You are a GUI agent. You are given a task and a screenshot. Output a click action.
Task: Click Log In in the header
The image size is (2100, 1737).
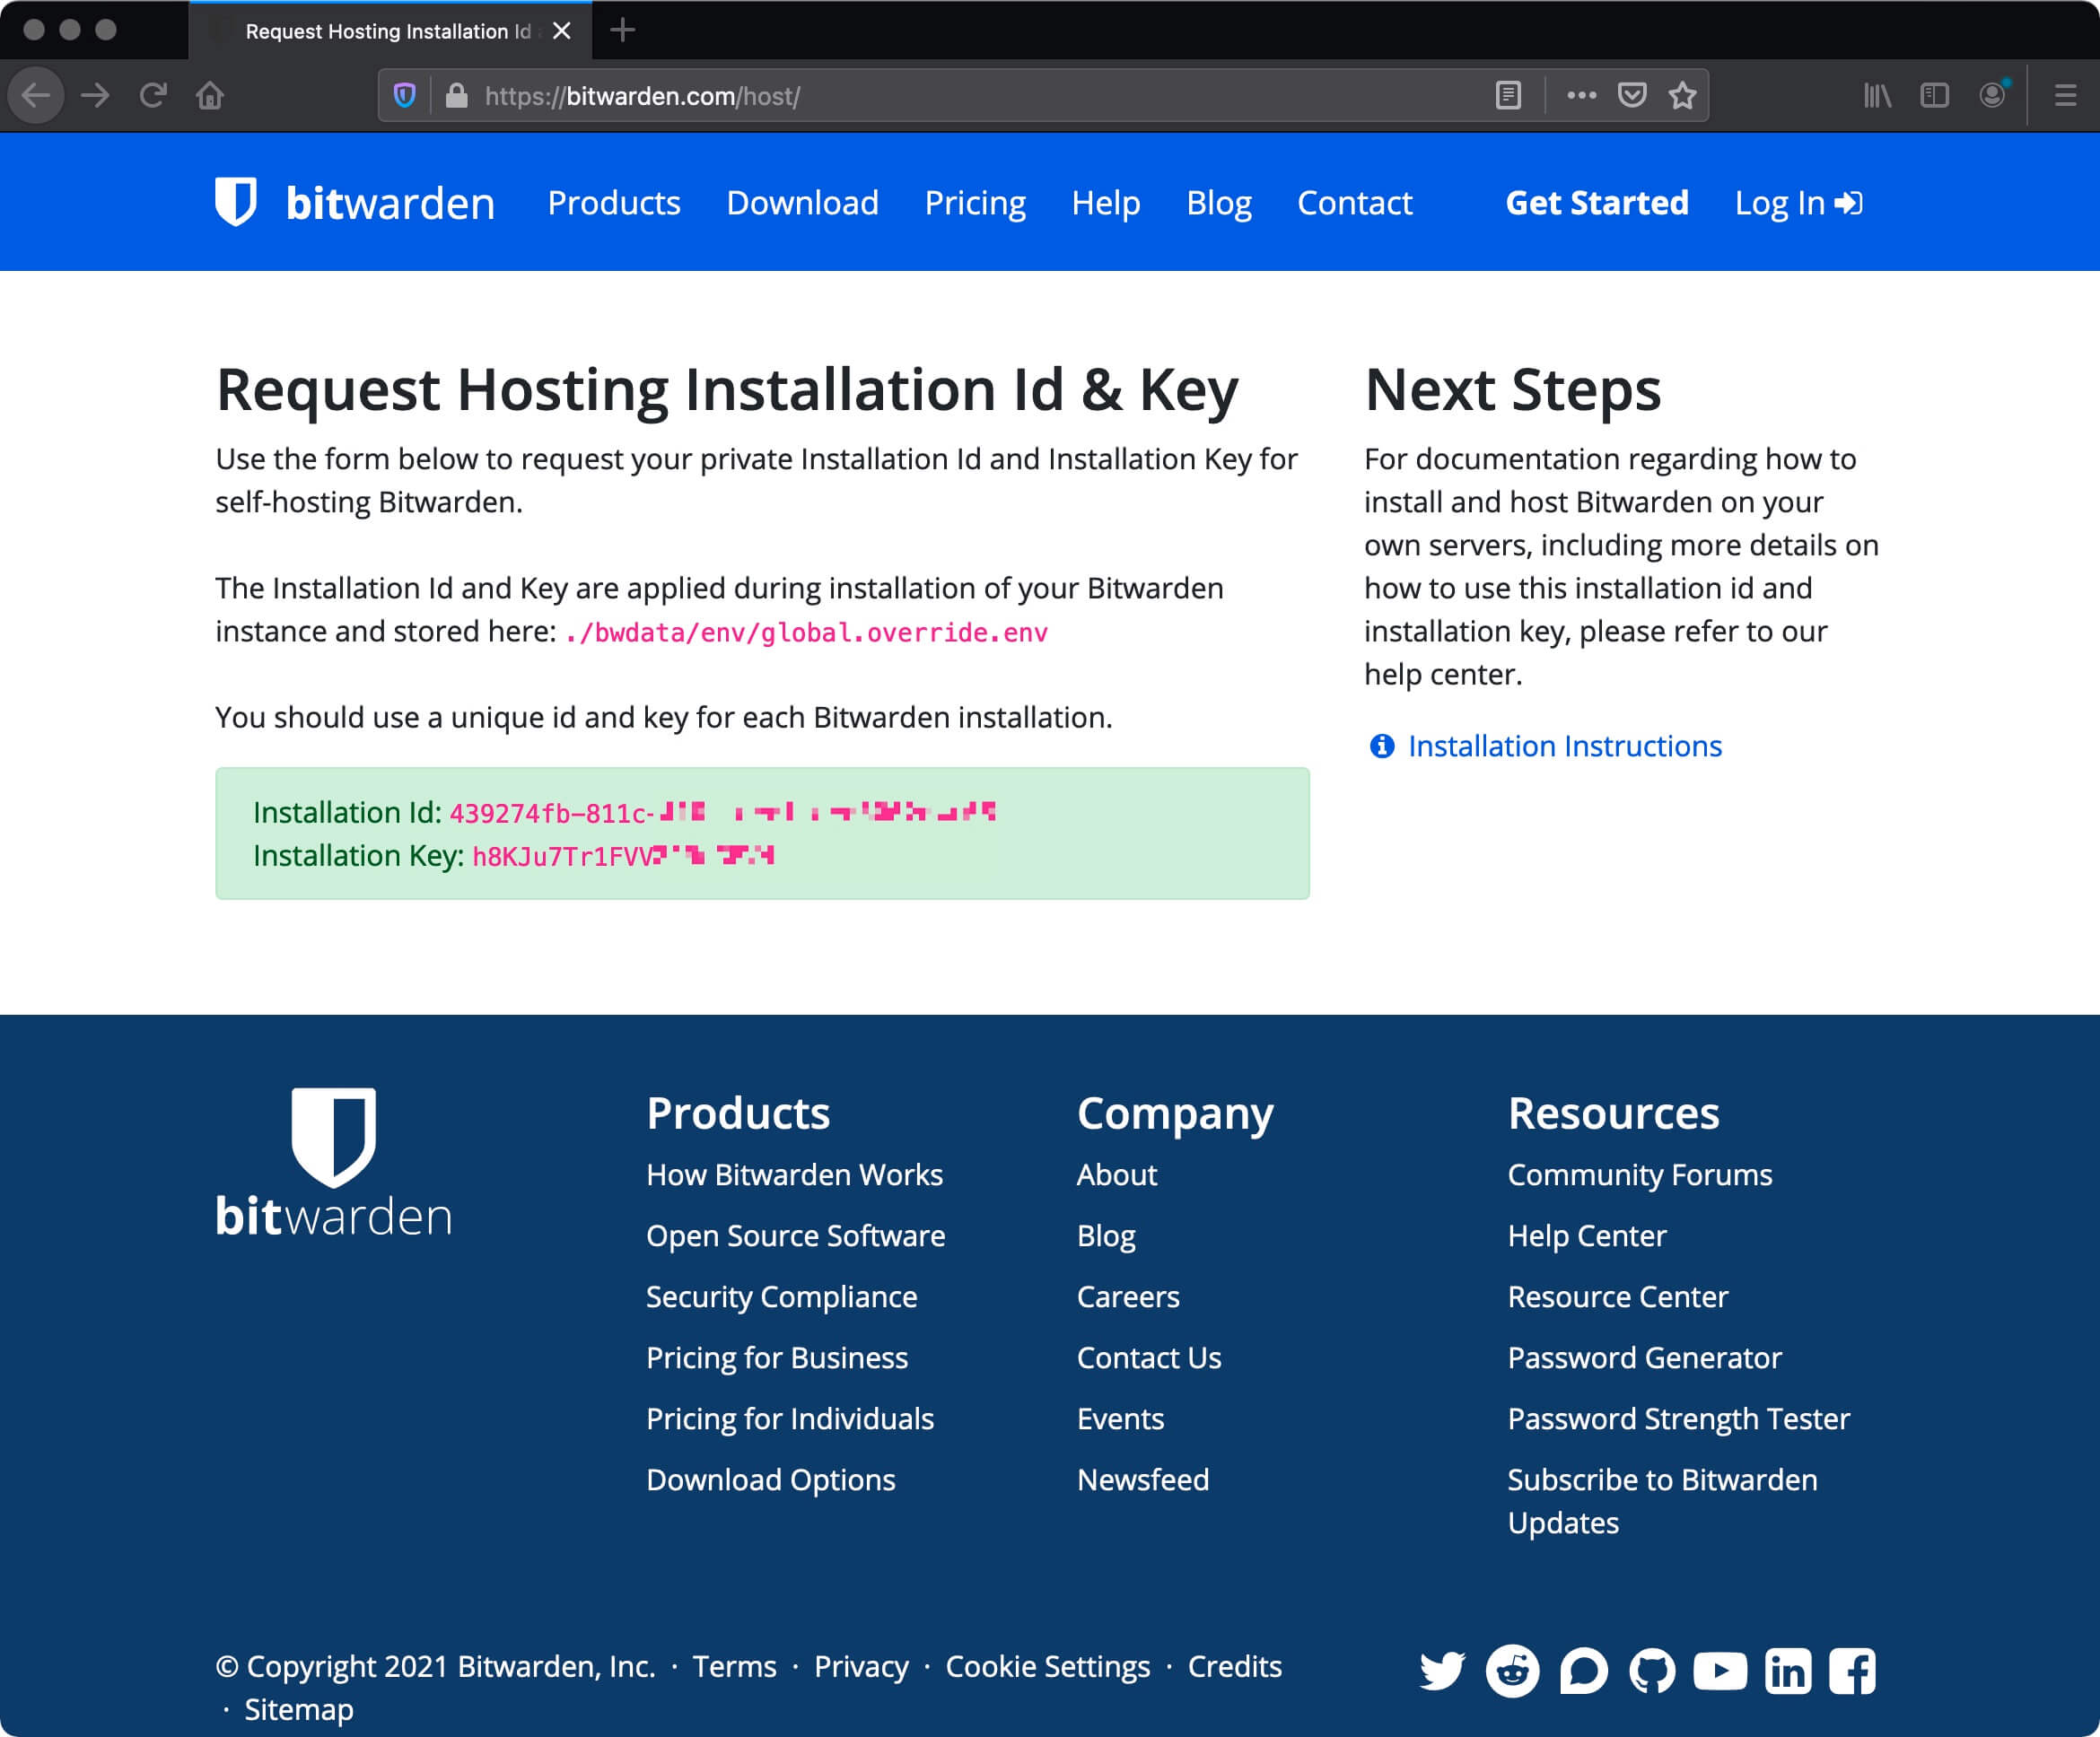[x=1798, y=203]
